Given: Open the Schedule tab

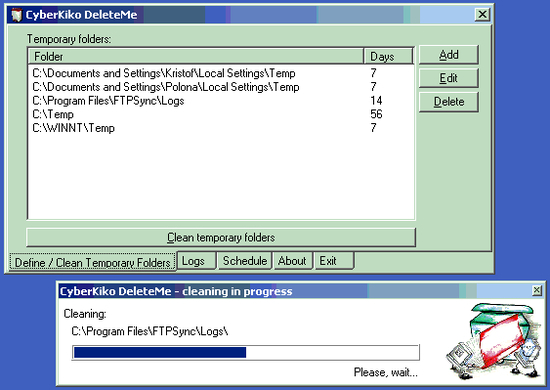Looking at the screenshot, I should [245, 261].
